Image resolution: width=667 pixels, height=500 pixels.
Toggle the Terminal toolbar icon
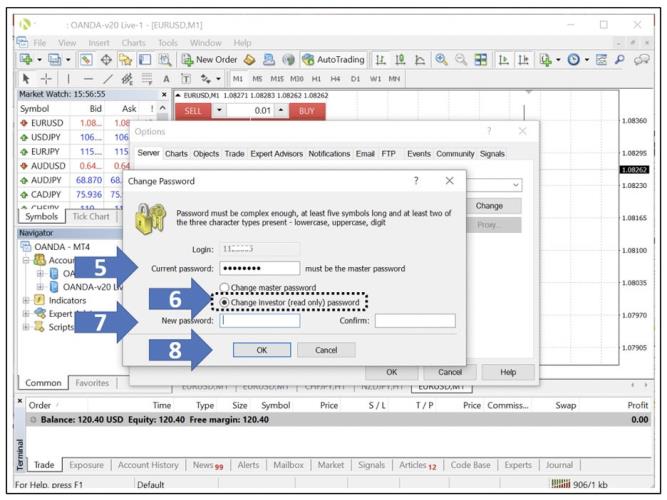click(x=145, y=60)
